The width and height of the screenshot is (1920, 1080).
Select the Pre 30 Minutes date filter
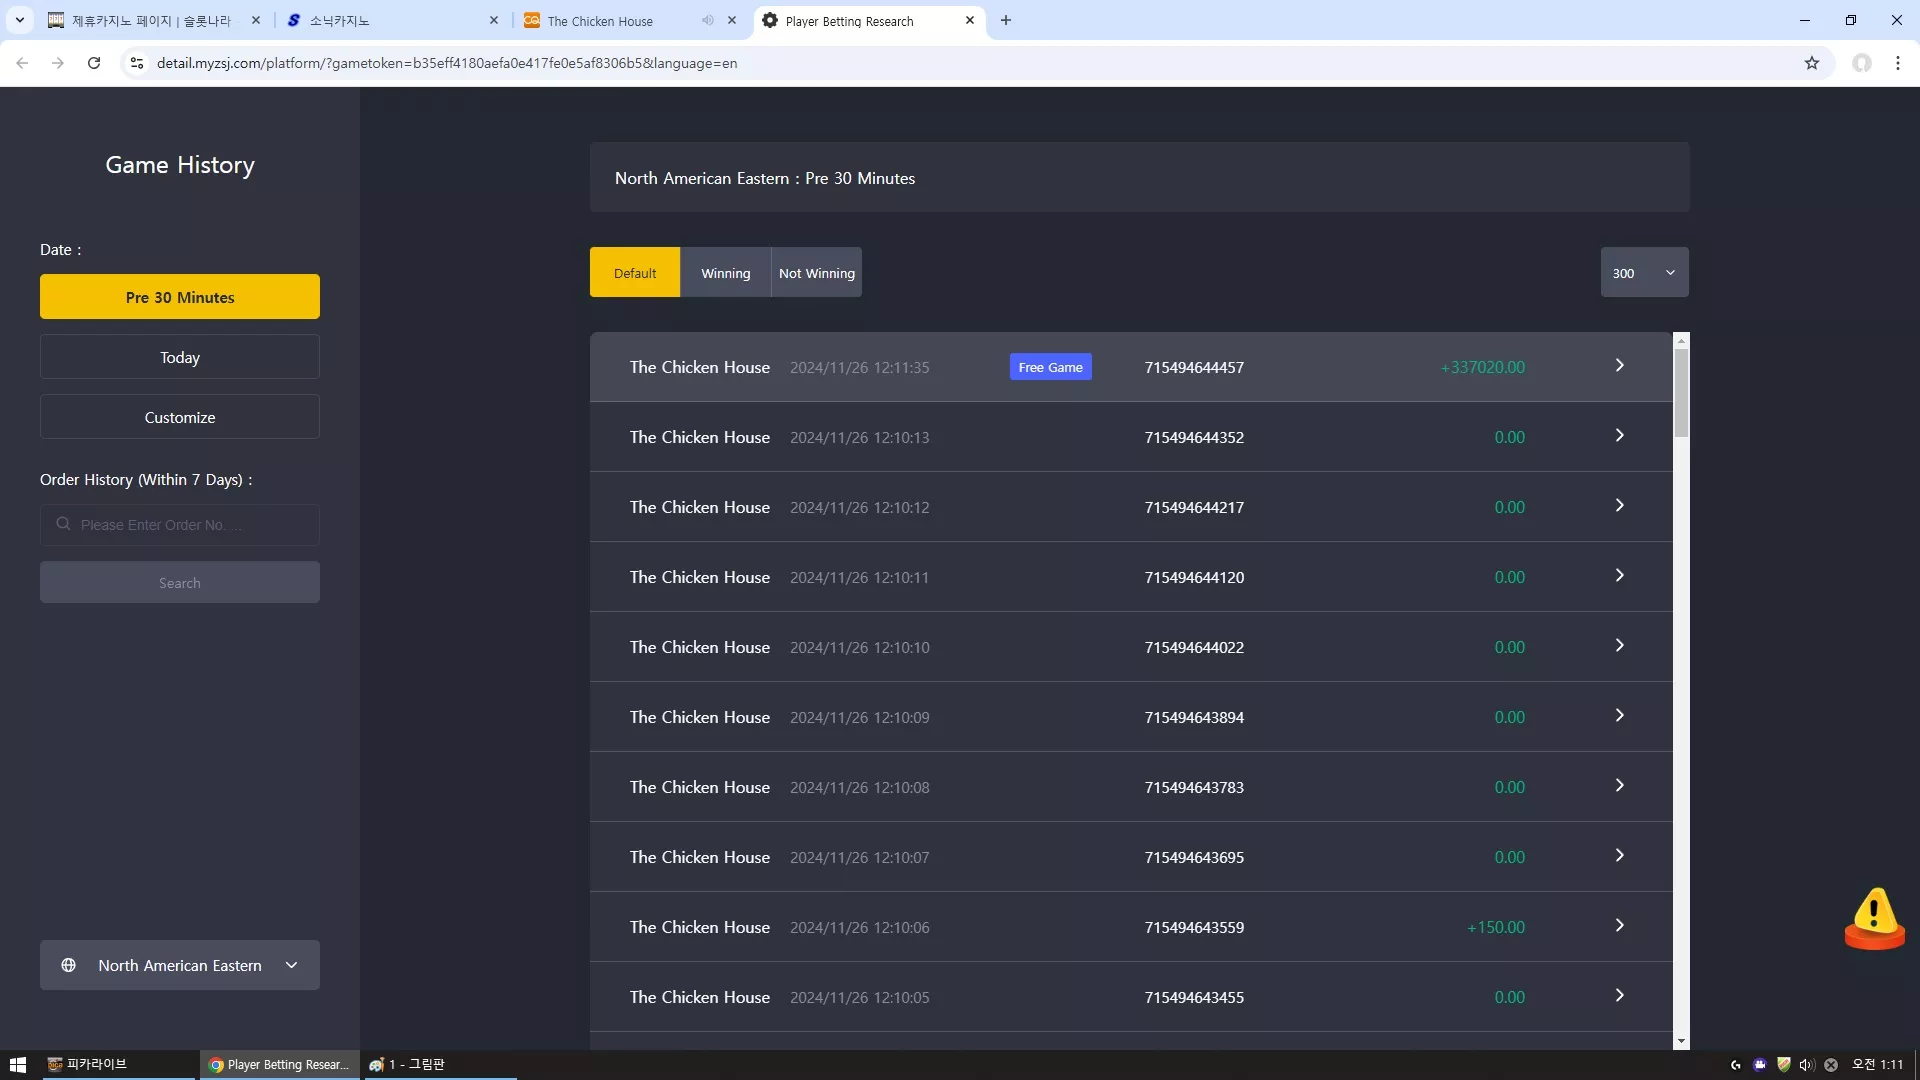coord(180,297)
